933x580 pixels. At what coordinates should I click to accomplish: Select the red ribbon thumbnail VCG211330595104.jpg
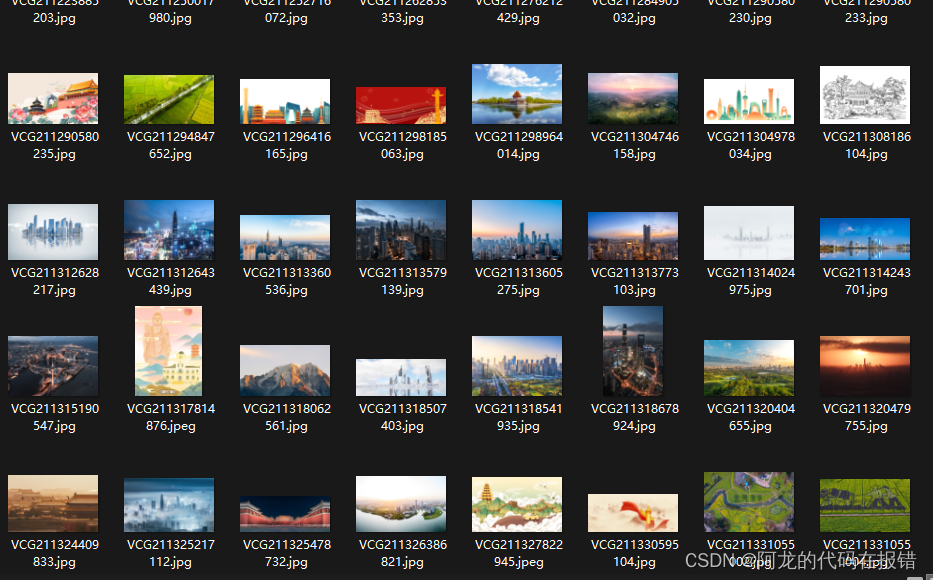[633, 513]
